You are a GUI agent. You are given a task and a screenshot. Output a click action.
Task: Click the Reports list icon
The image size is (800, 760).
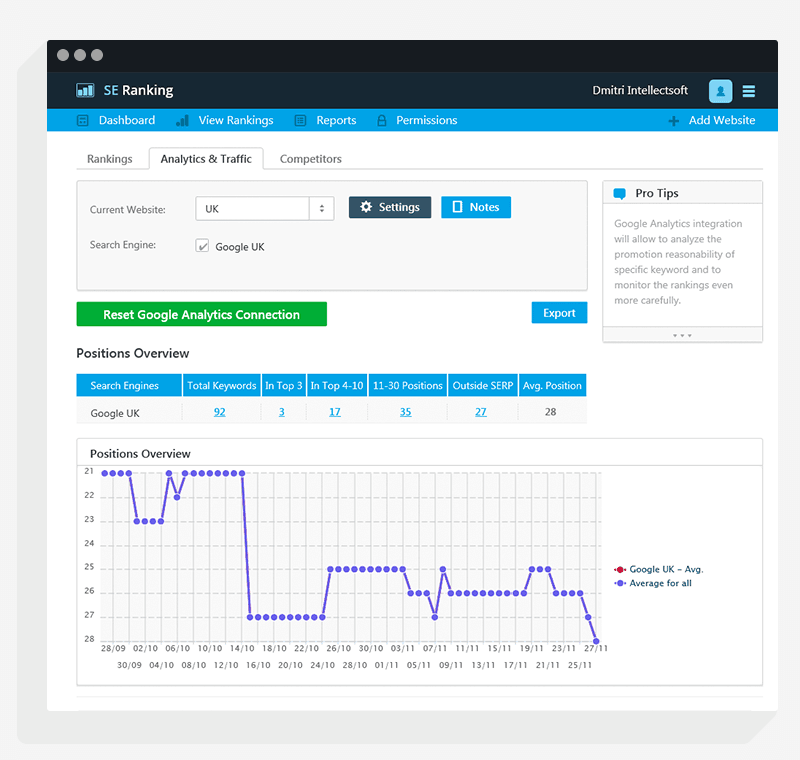(301, 120)
